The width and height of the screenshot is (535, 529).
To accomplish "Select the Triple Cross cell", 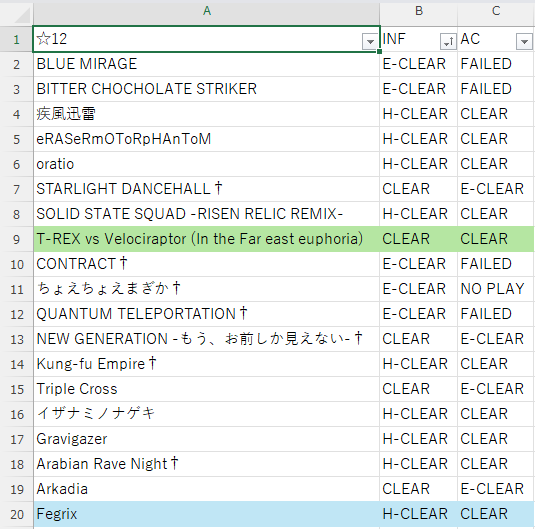I will [x=206, y=389].
